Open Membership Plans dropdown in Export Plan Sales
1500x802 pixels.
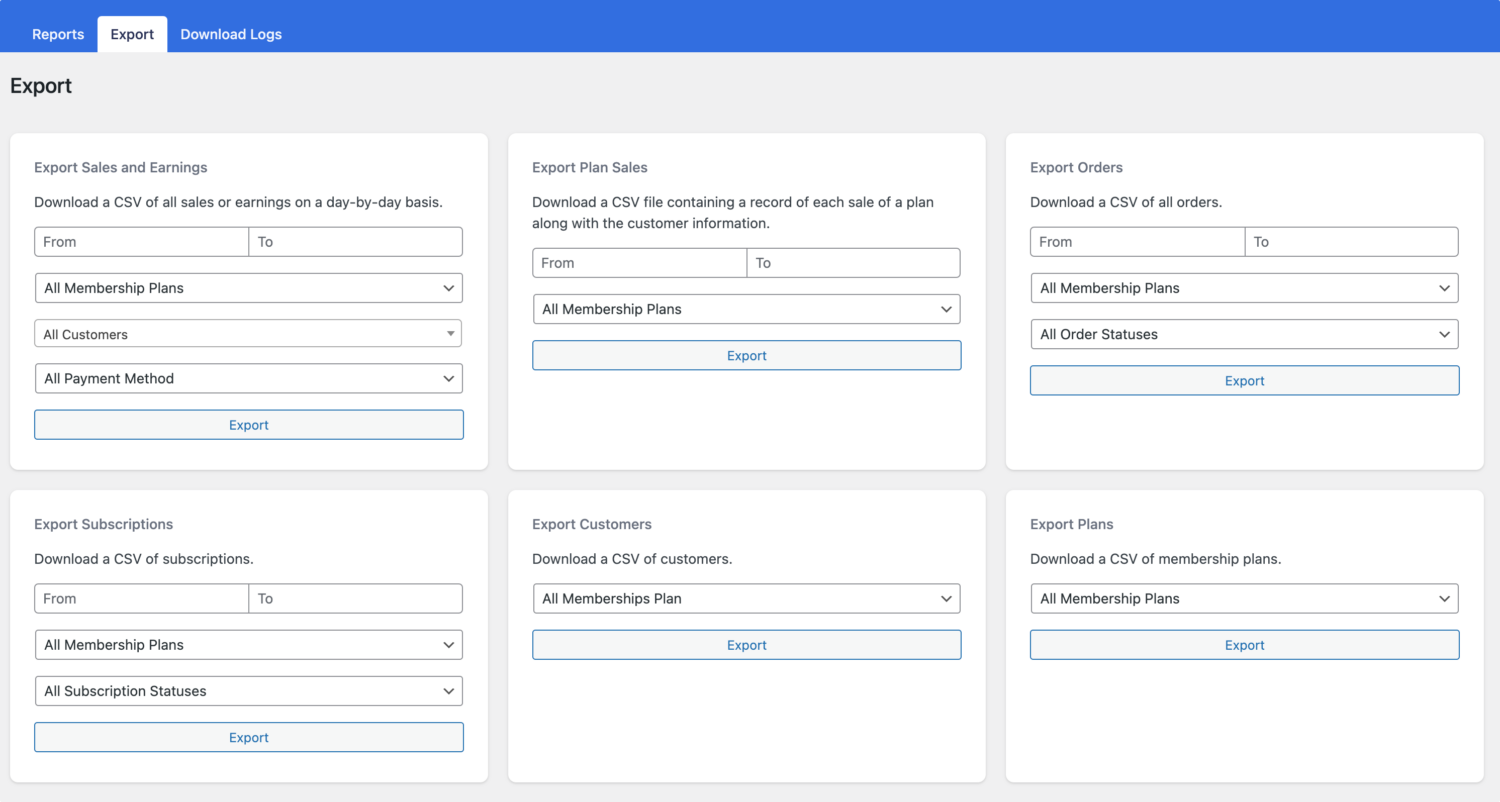(x=747, y=309)
